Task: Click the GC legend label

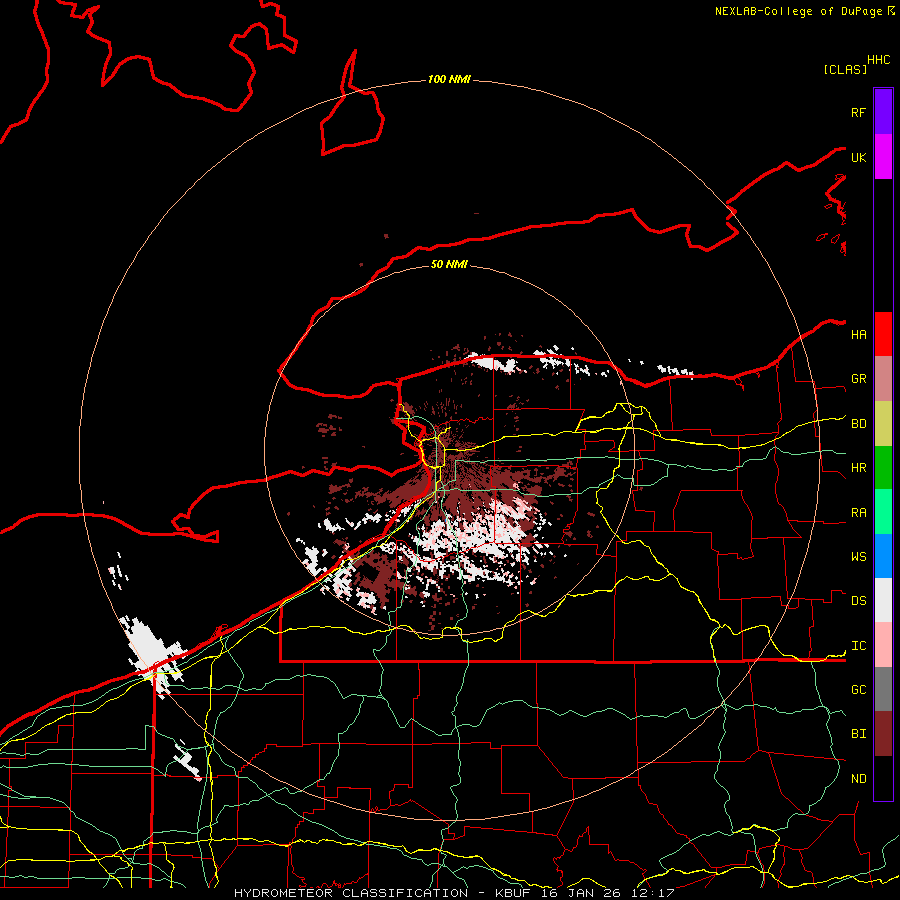Action: [858, 690]
